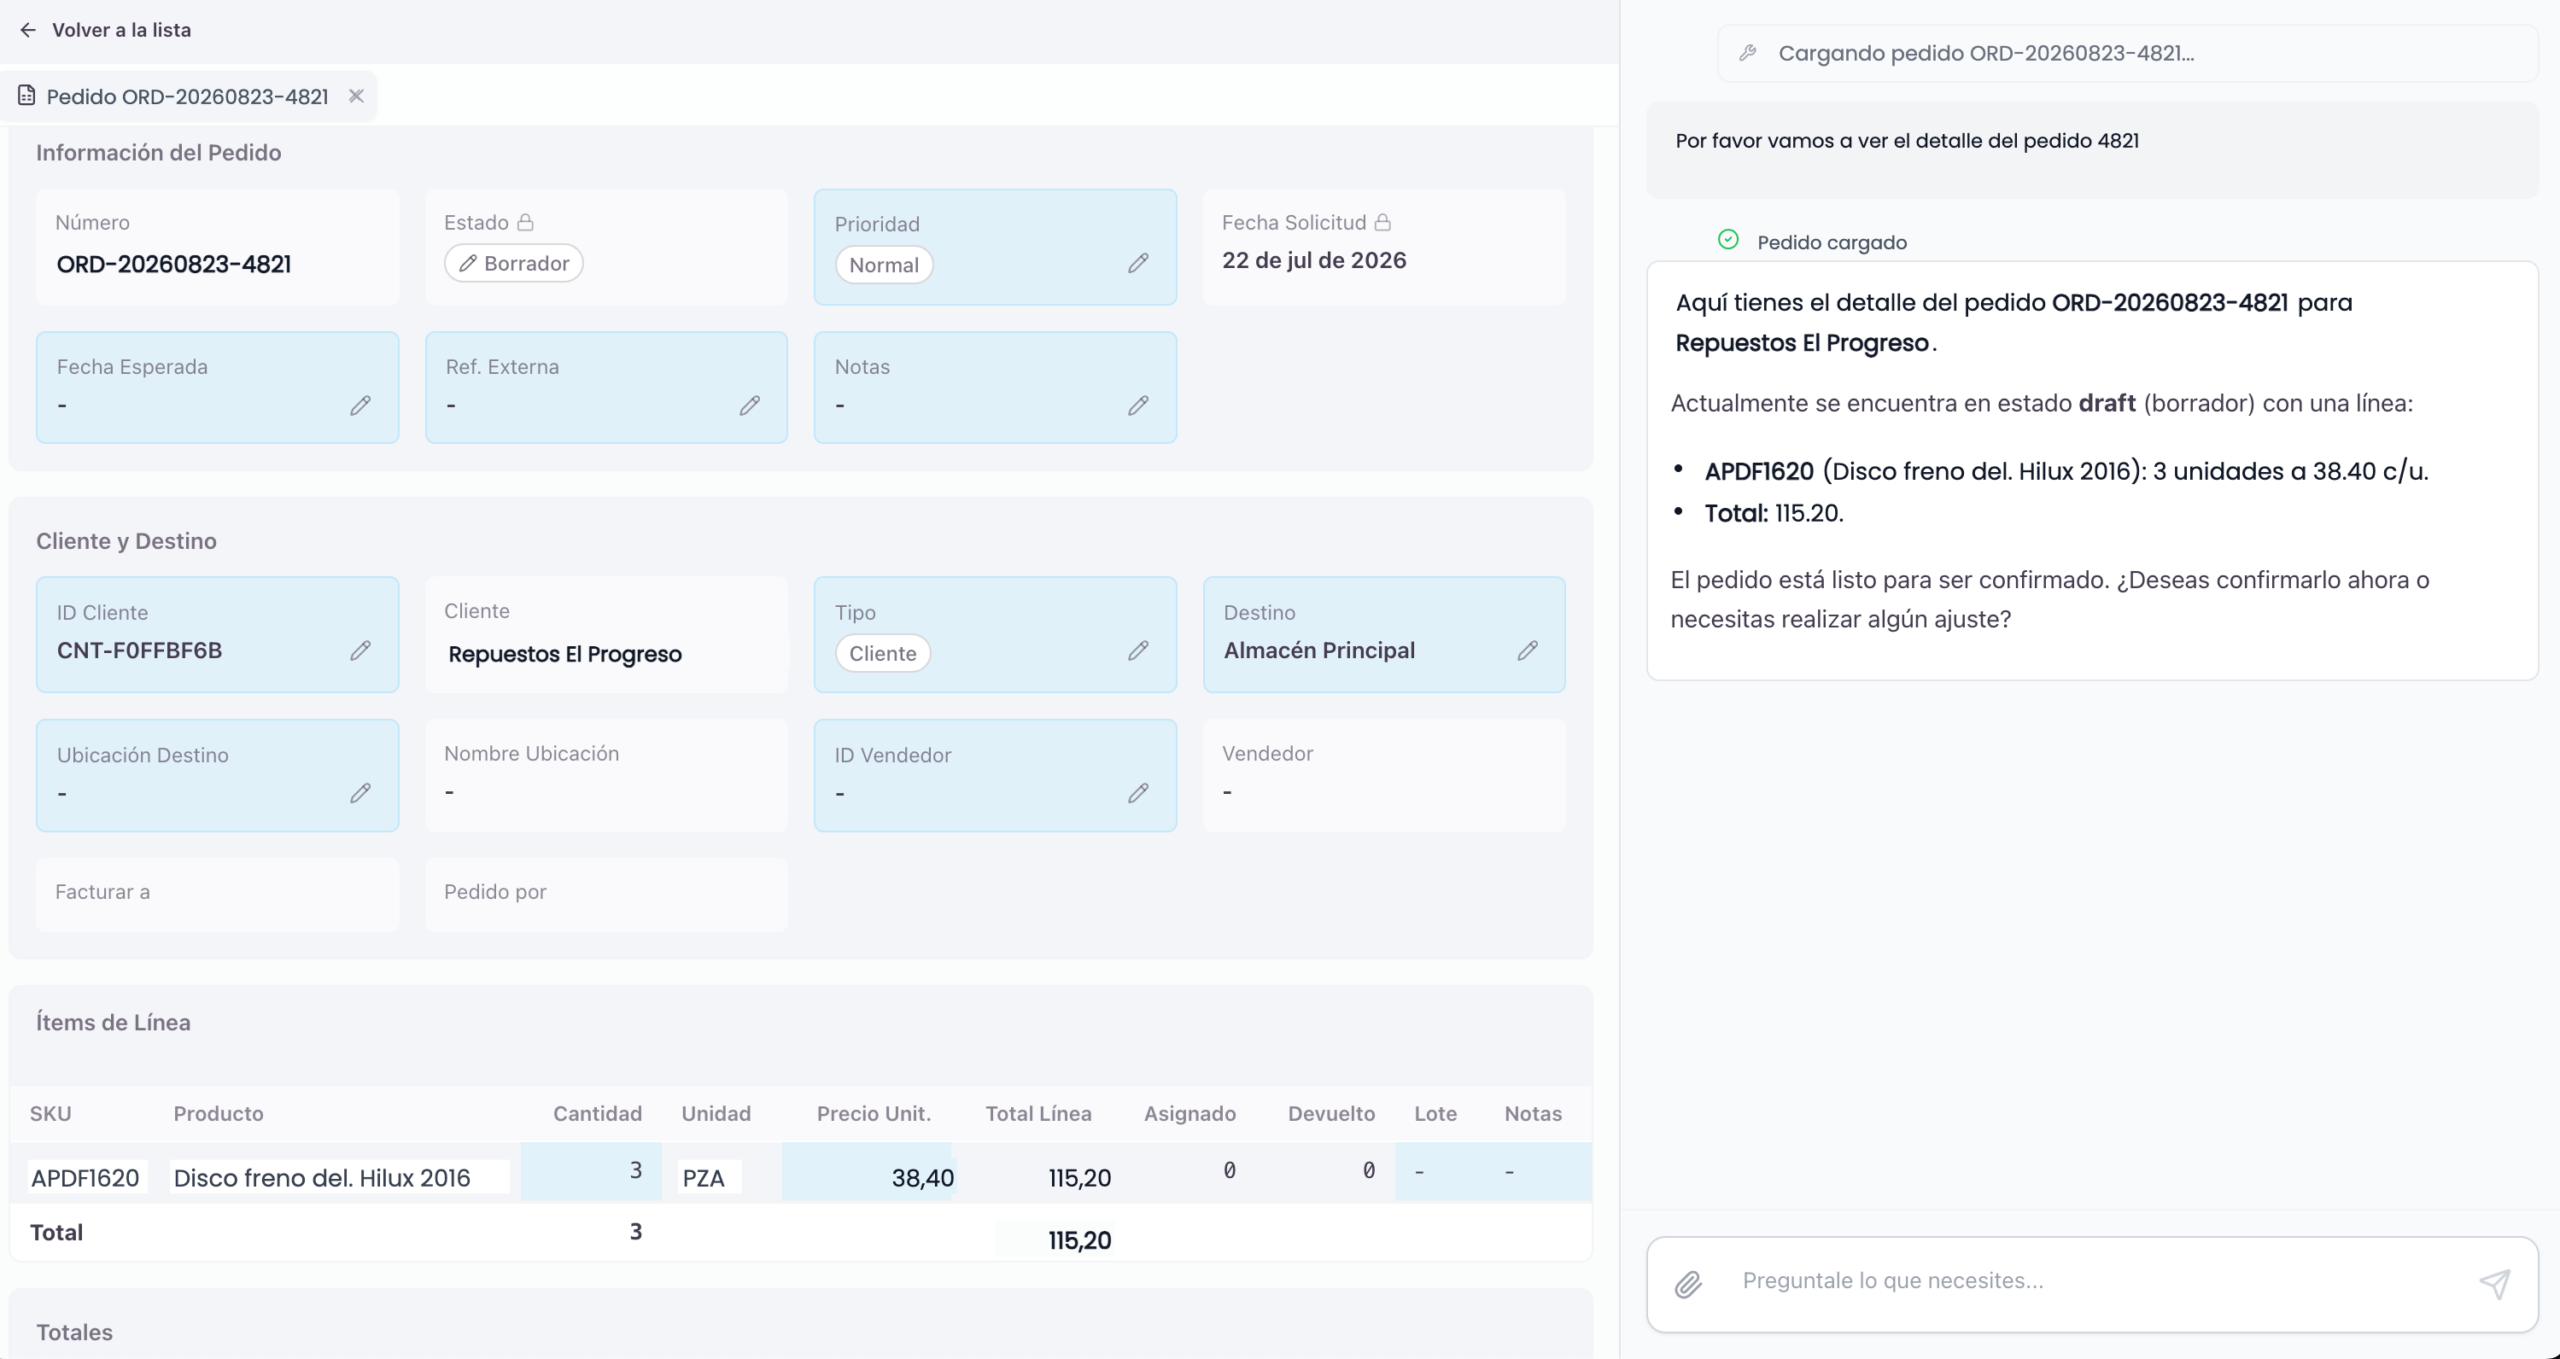The width and height of the screenshot is (2560, 1359).
Task: Close the Pedido ORD-20260823-4821 tab
Action: click(x=356, y=96)
